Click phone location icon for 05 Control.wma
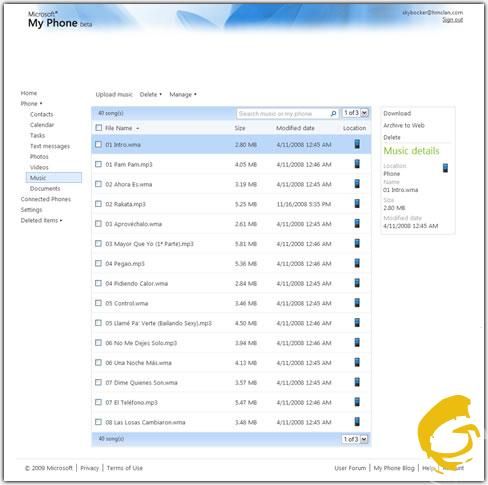 [357, 303]
